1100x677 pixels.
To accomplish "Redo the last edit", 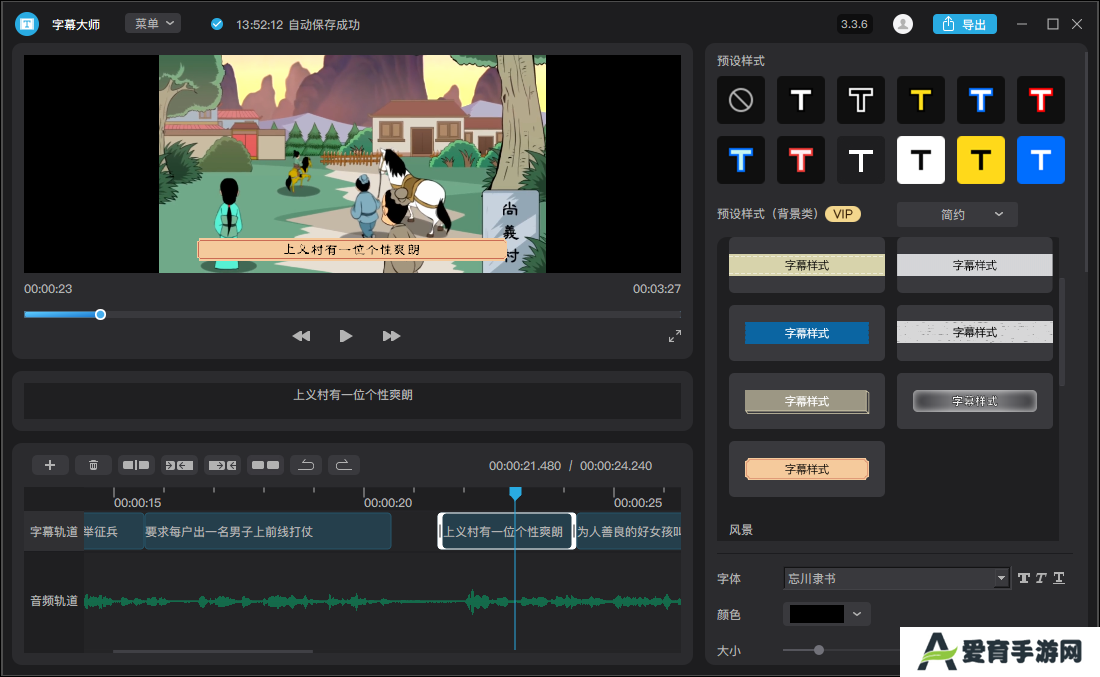I will [343, 465].
